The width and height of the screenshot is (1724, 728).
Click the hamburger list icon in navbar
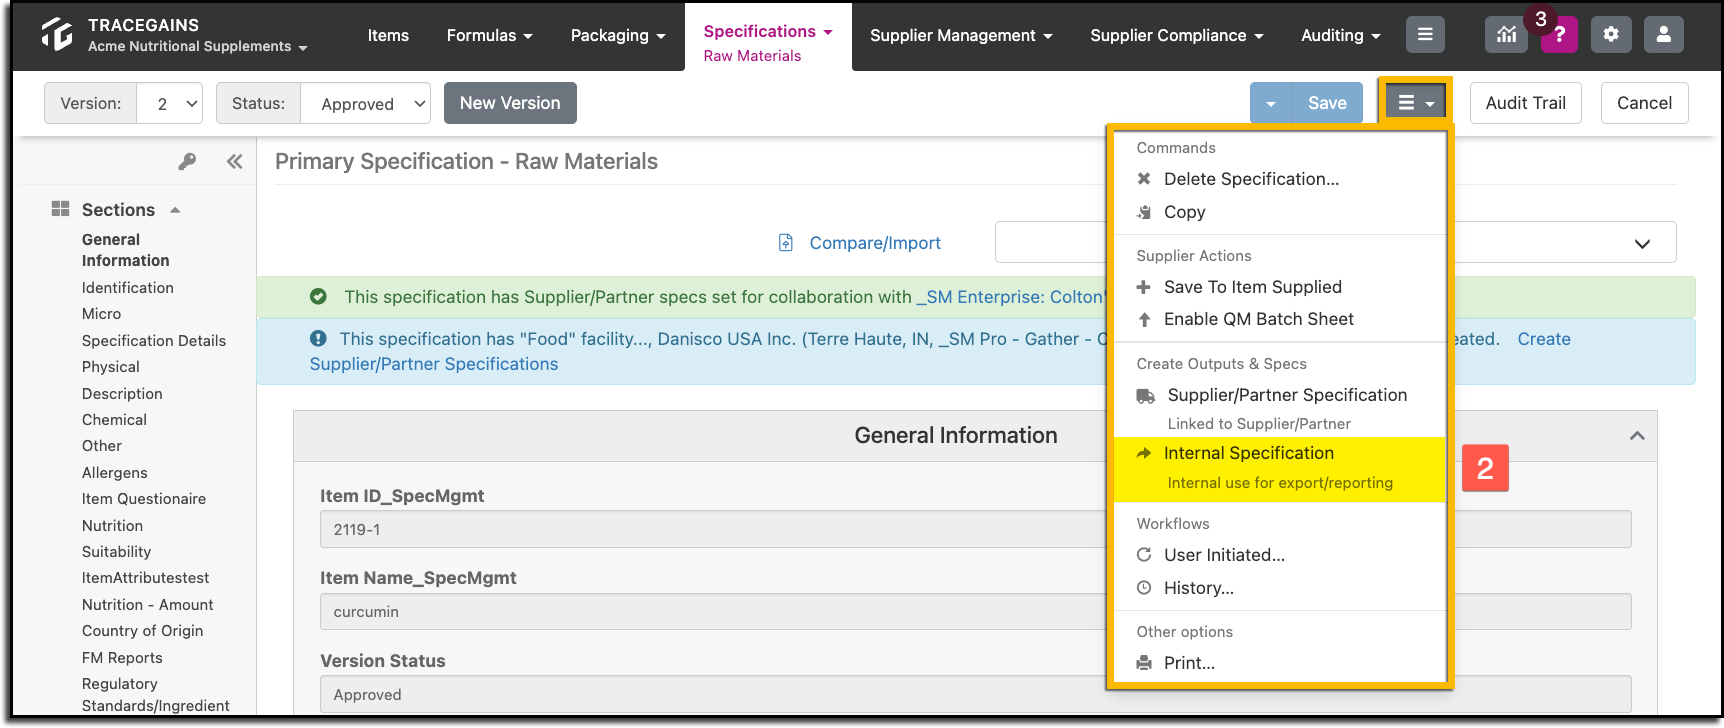(1425, 35)
